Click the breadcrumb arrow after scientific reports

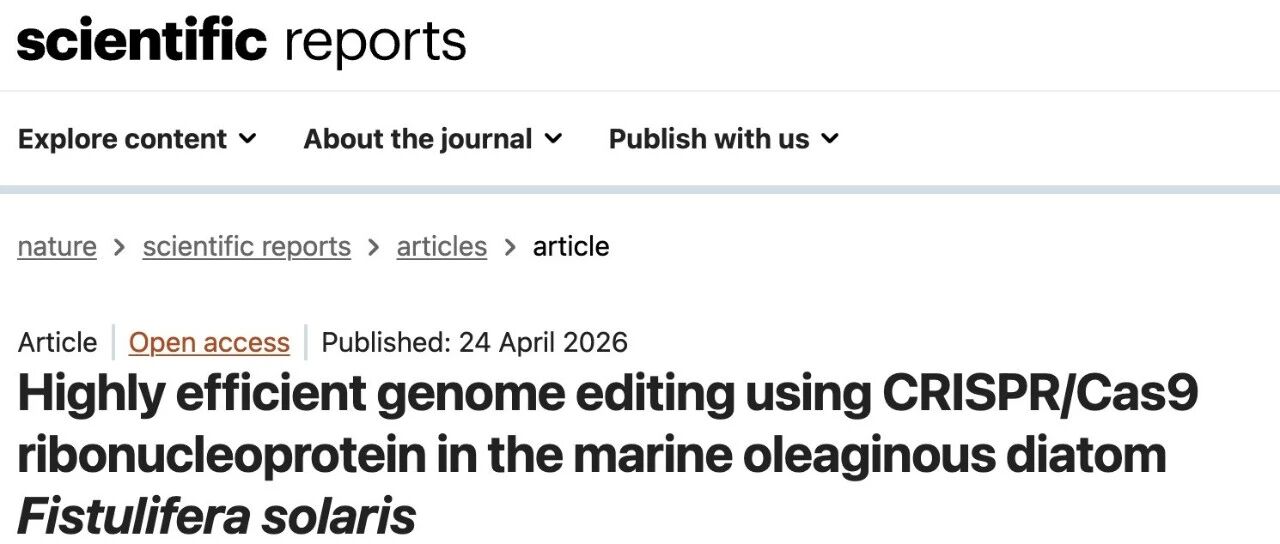(x=374, y=247)
